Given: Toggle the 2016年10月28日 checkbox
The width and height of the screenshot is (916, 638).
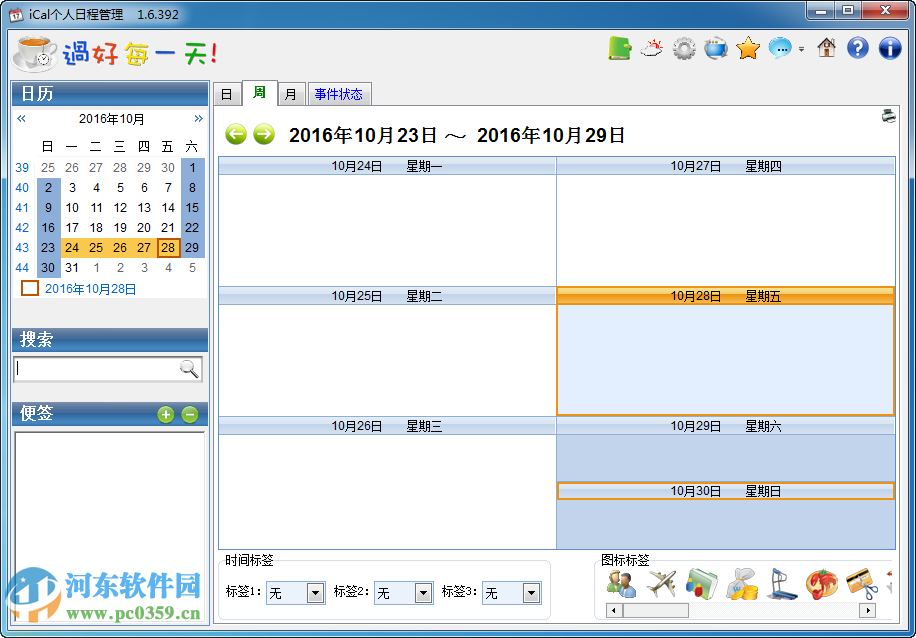Looking at the screenshot, I should point(28,288).
